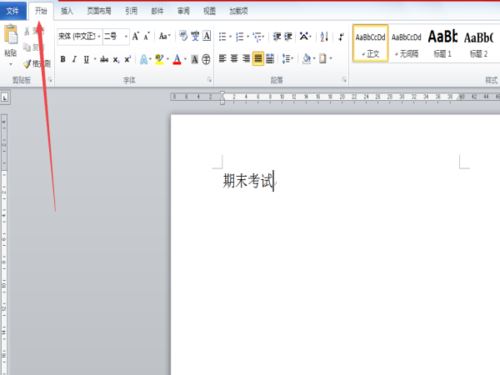
Task: Expand the Paste options arrow under 粘贴
Action: click(11, 64)
